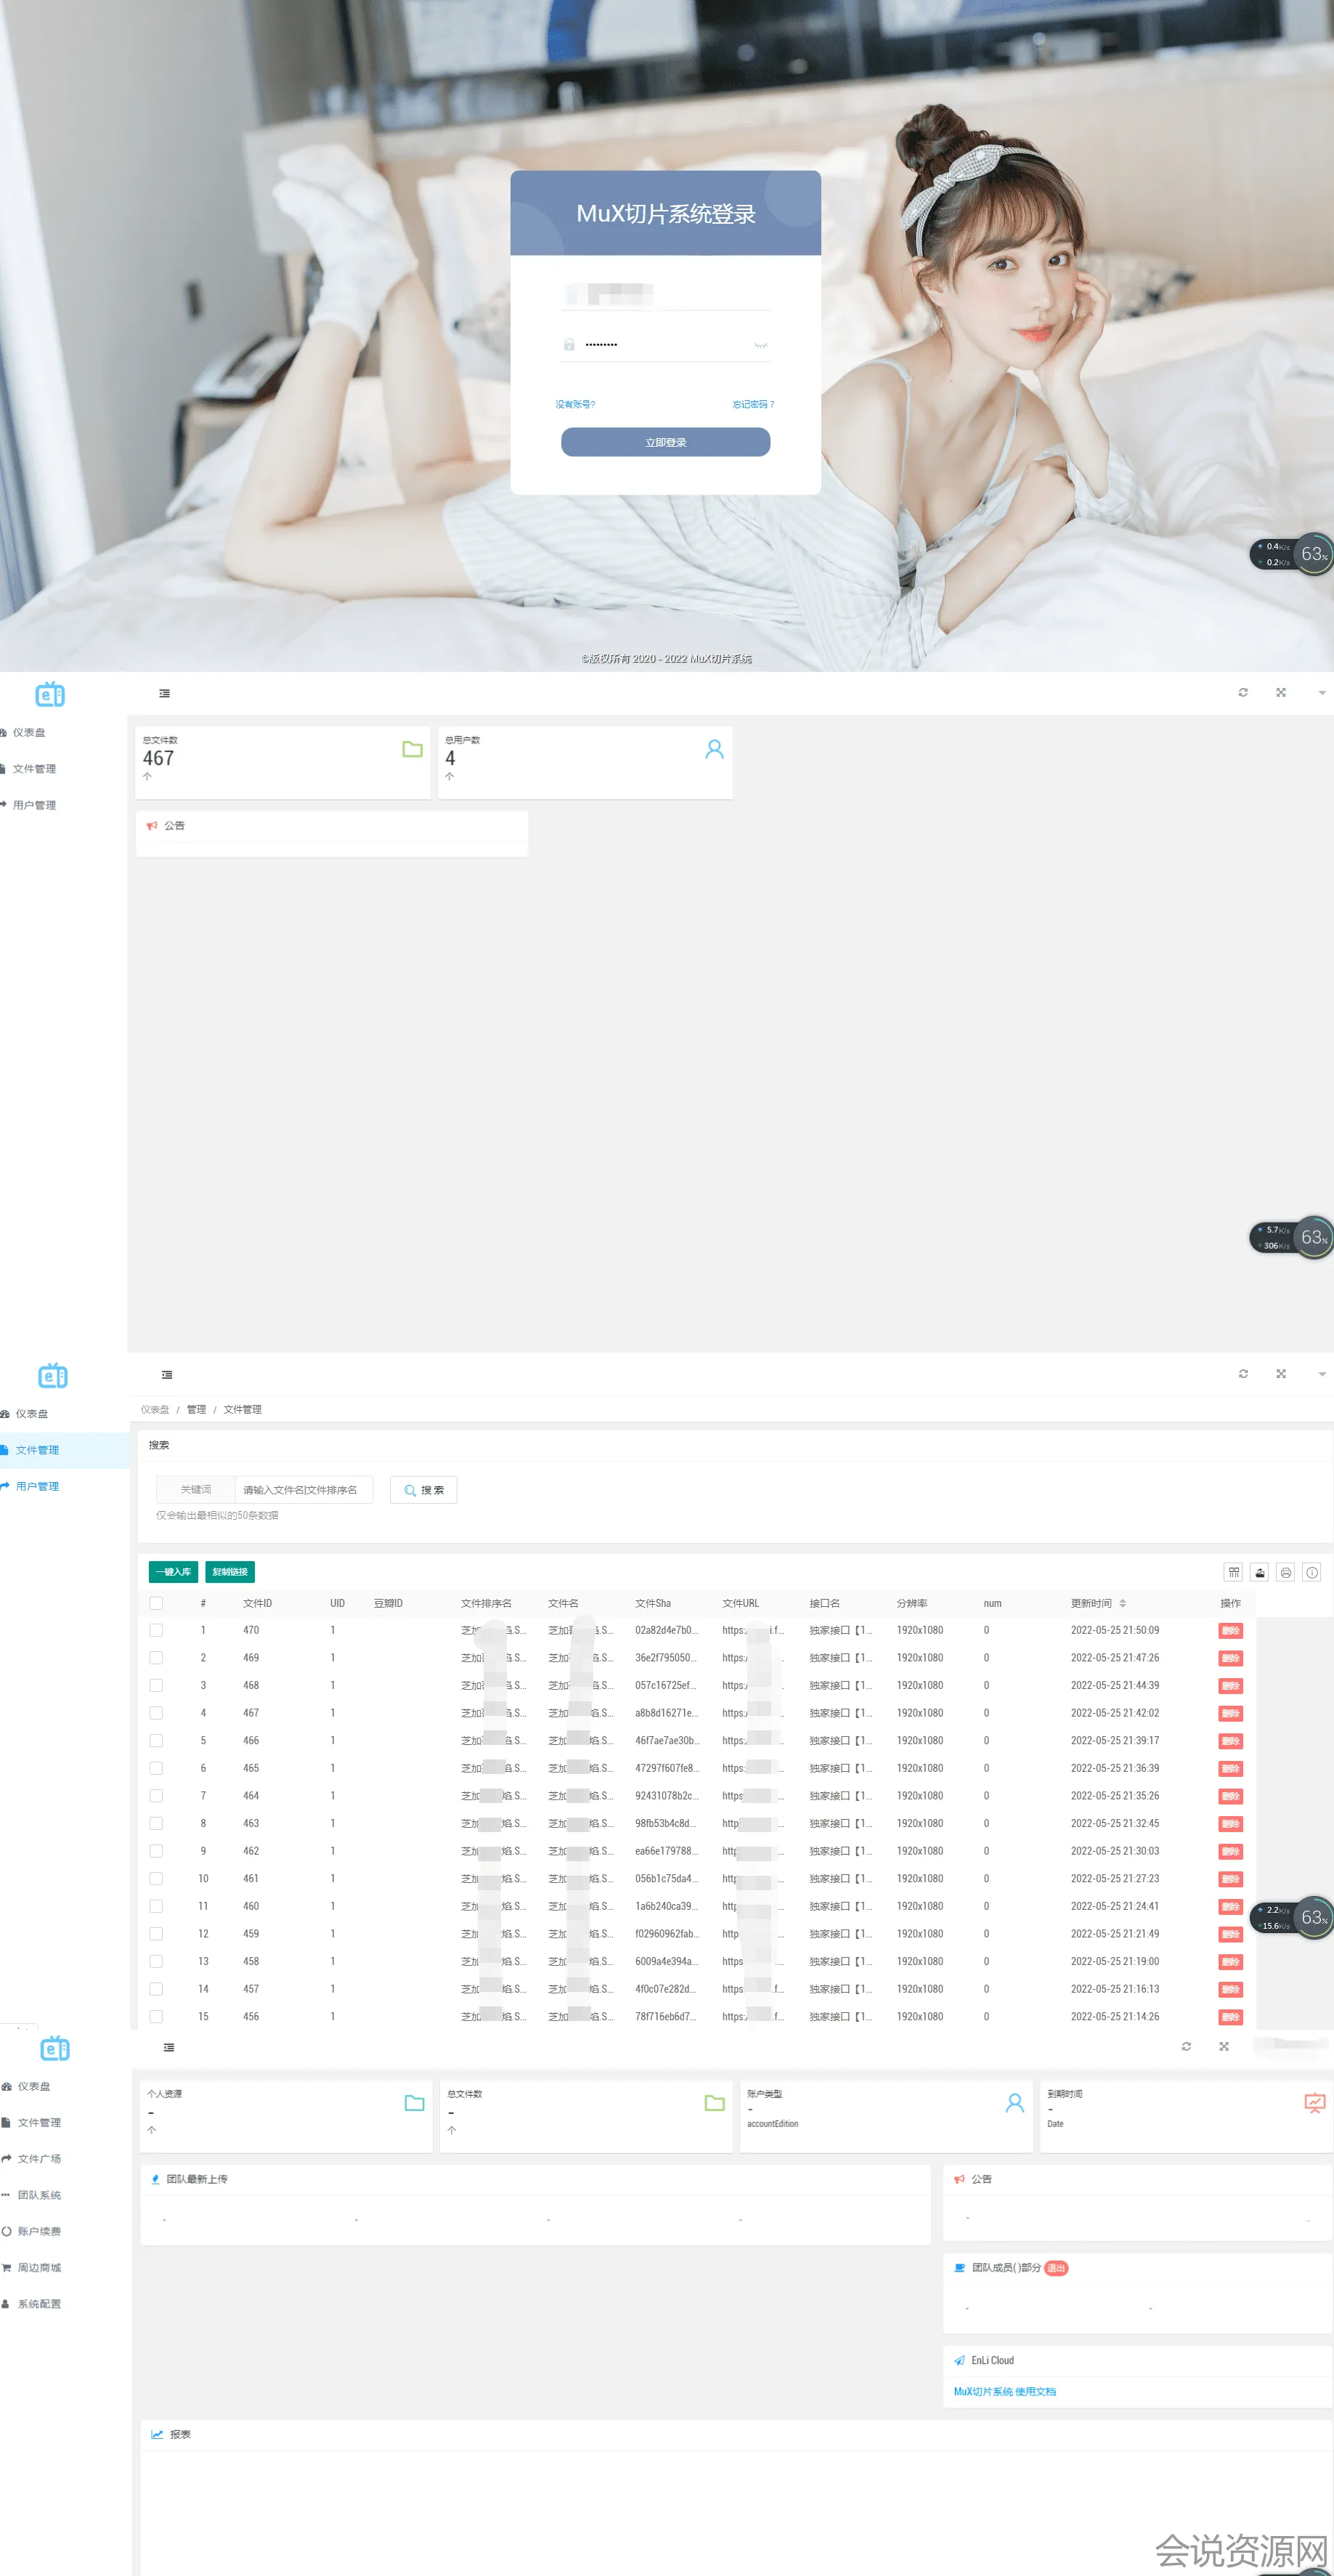Open the 忘记密码 forgot password link
The image size is (1334, 2576).
752,404
